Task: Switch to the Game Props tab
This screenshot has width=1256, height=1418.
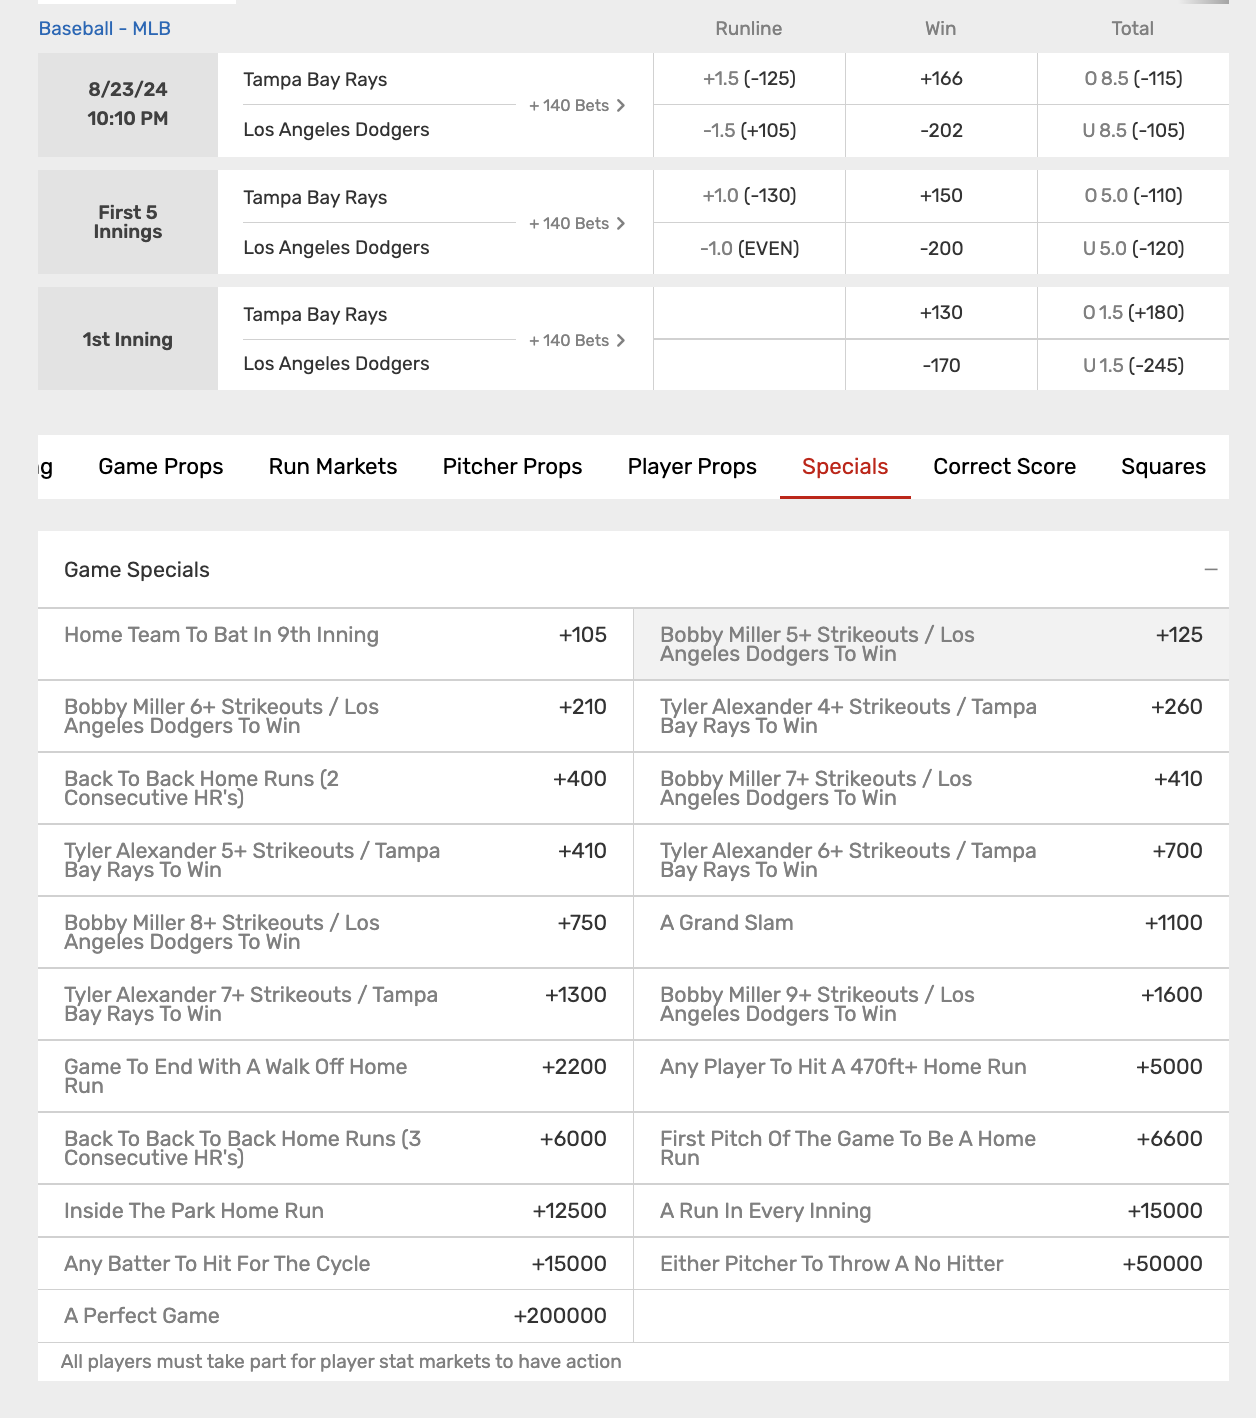Action: 161,467
